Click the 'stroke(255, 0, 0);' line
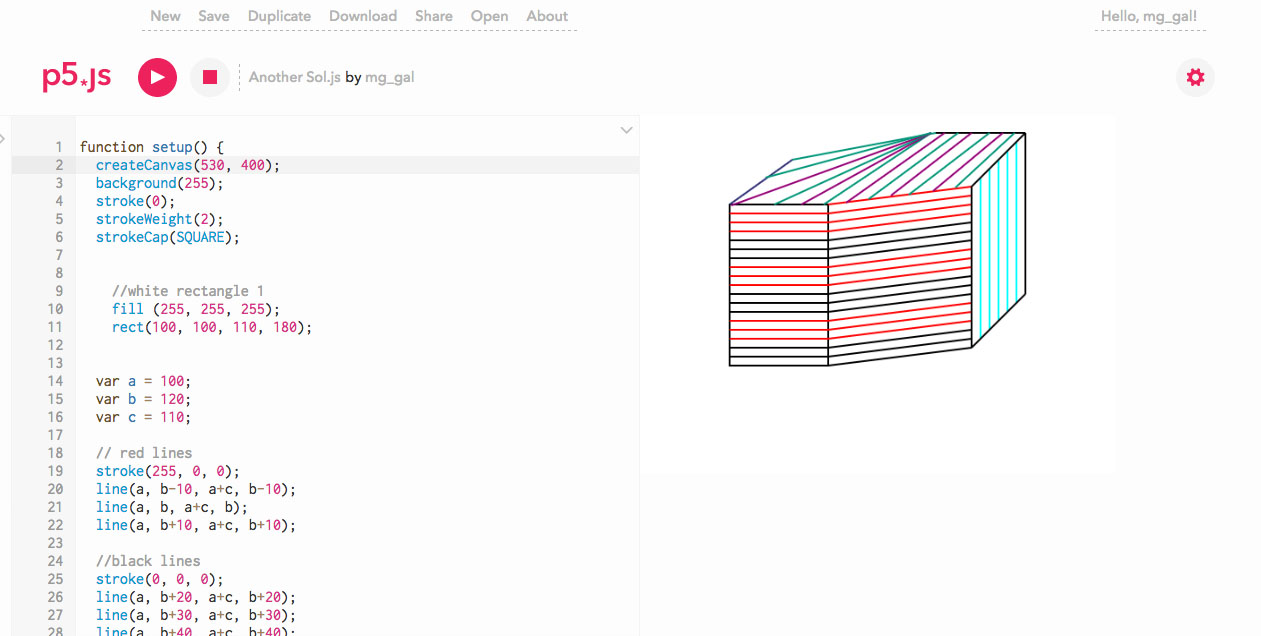The width and height of the screenshot is (1261, 636). [x=168, y=471]
